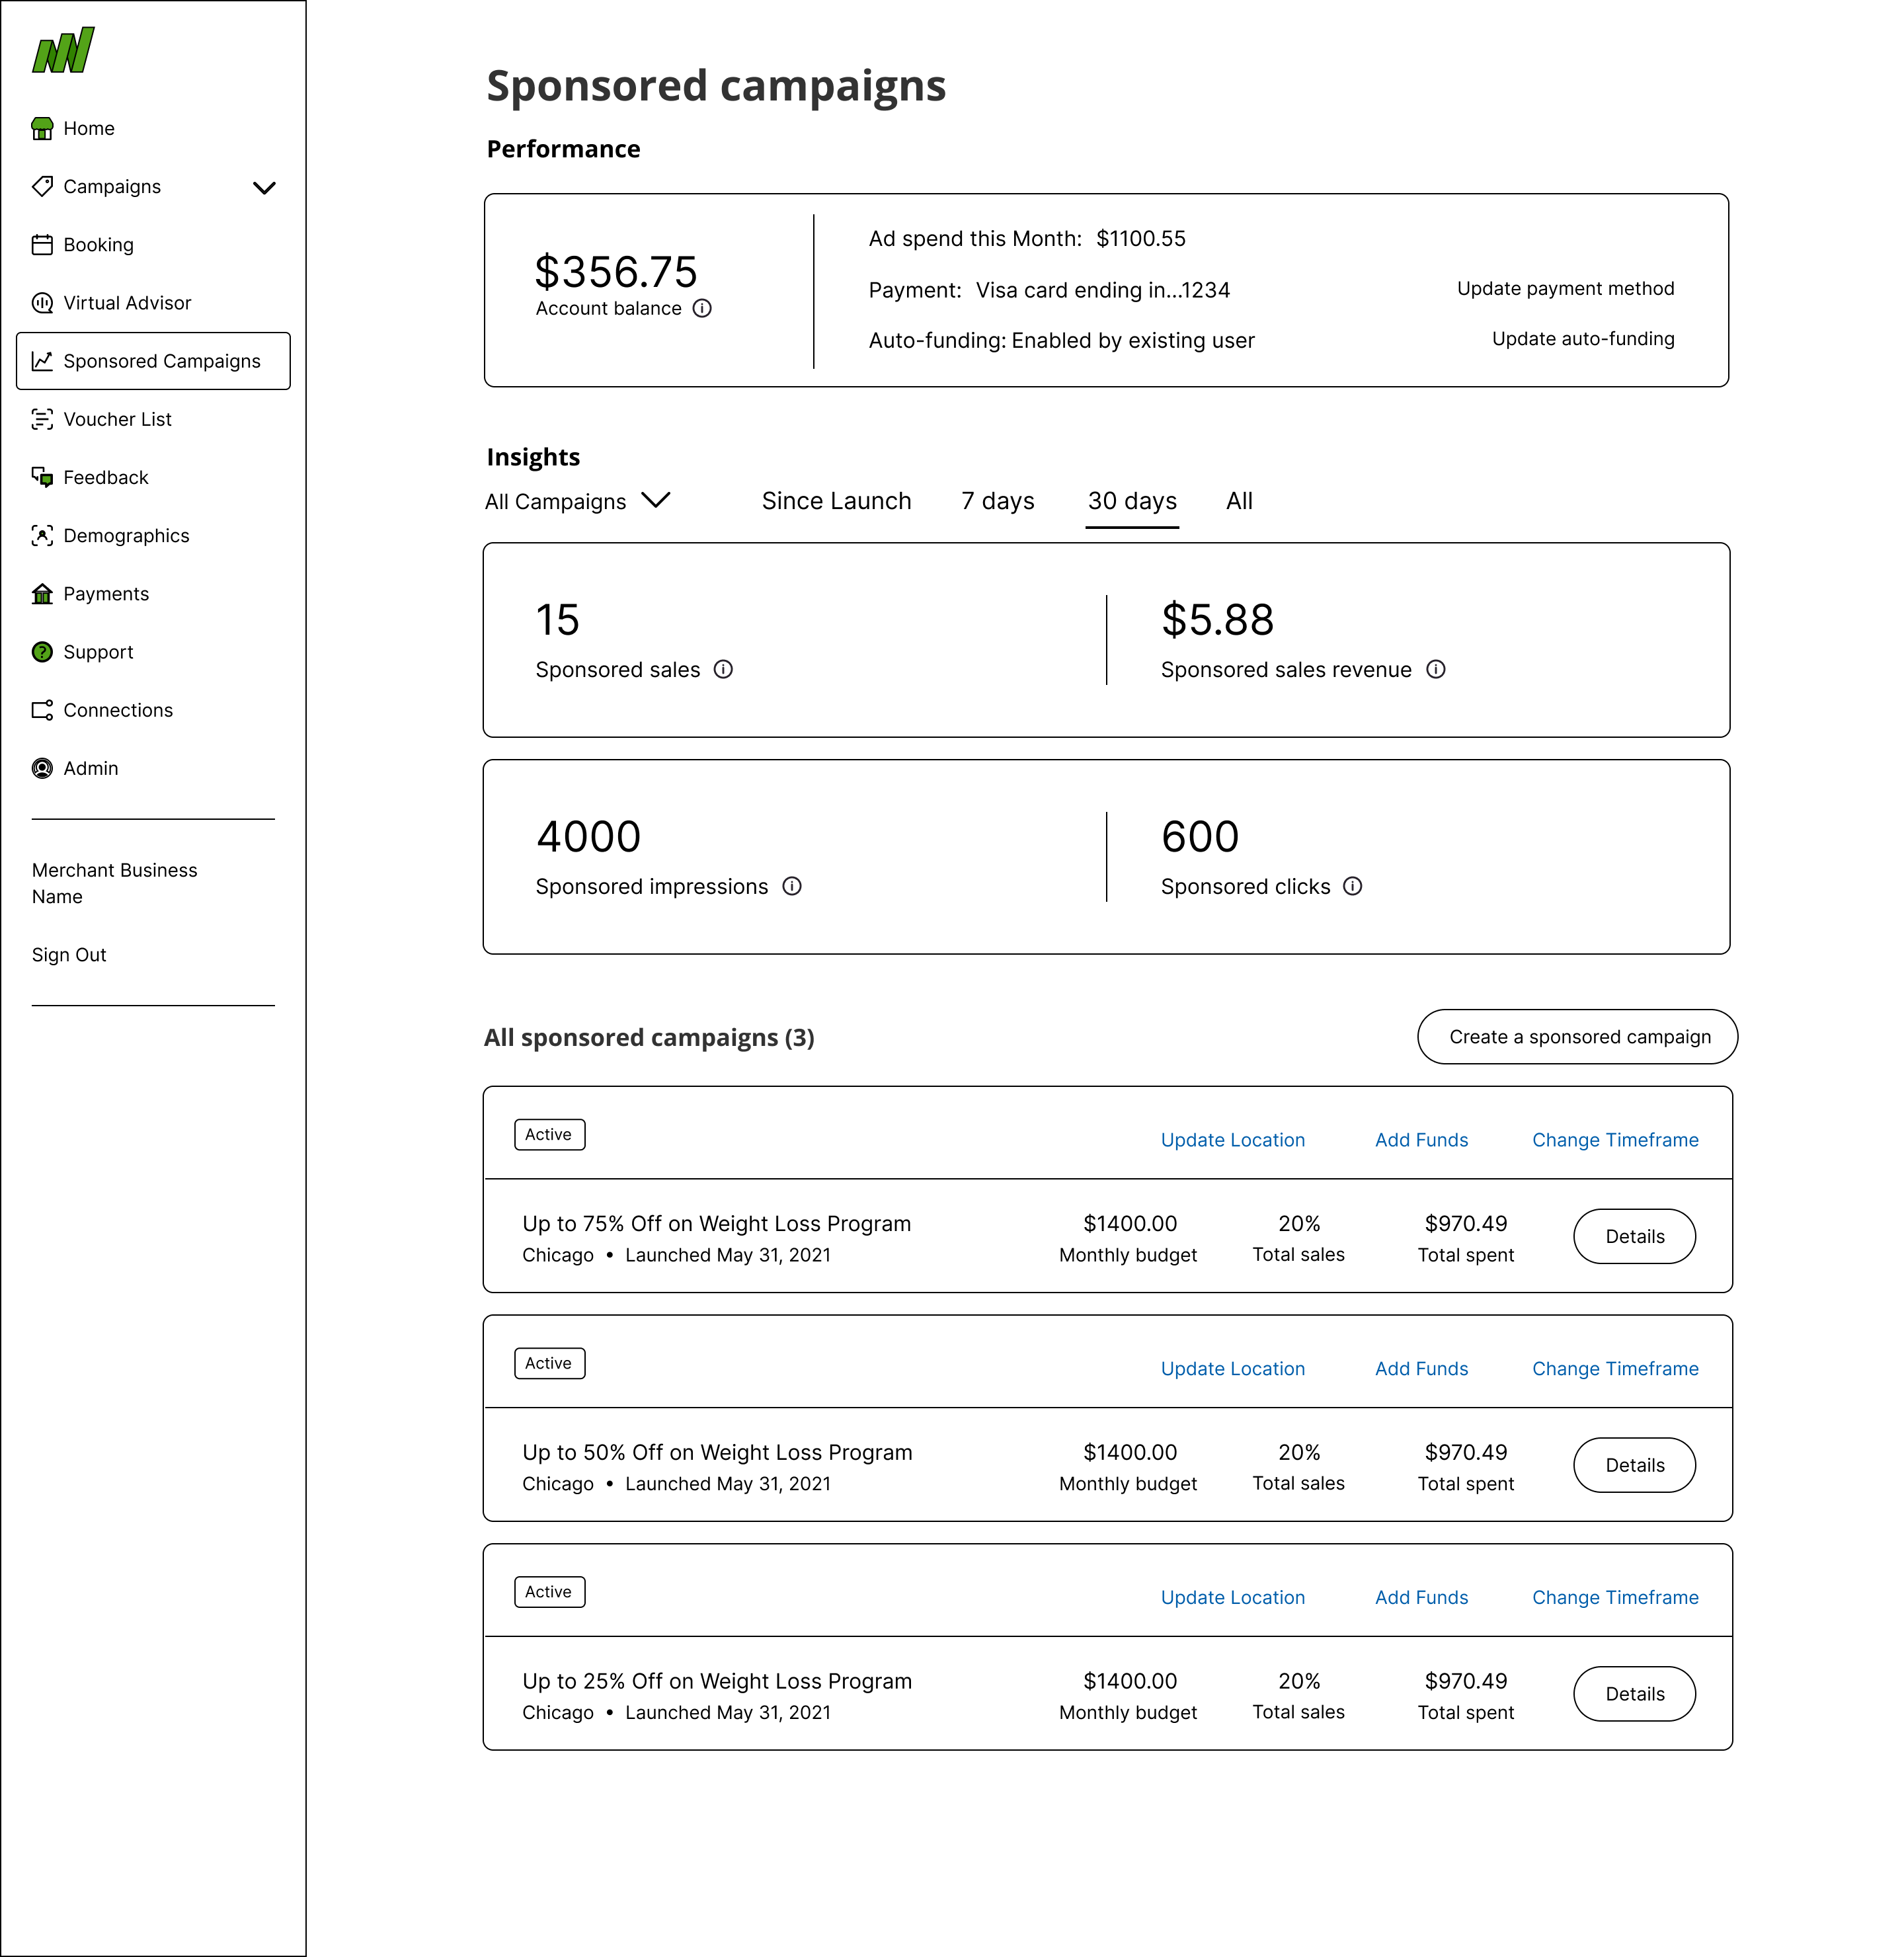Expand the Campaigns menu chevron

(264, 187)
